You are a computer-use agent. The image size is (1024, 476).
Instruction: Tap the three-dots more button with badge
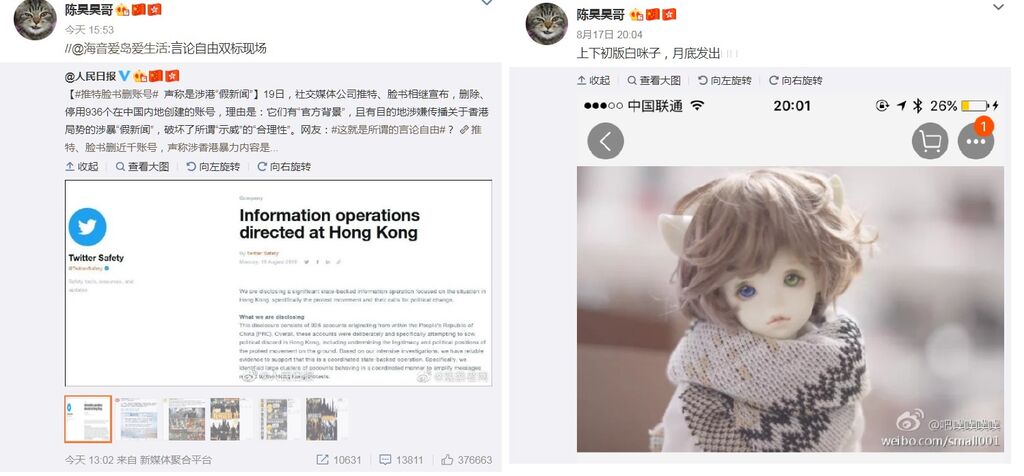976,140
